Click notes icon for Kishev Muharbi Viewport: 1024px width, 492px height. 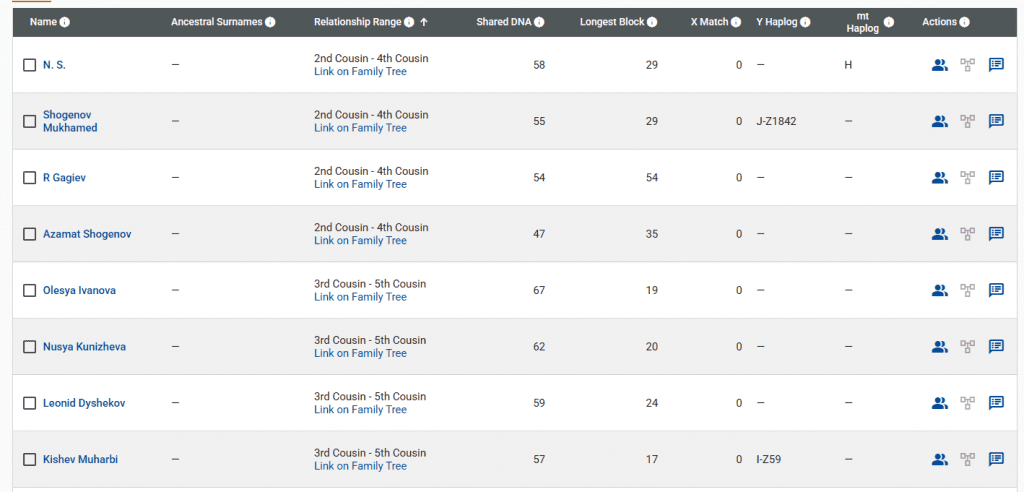pyautogui.click(x=996, y=460)
